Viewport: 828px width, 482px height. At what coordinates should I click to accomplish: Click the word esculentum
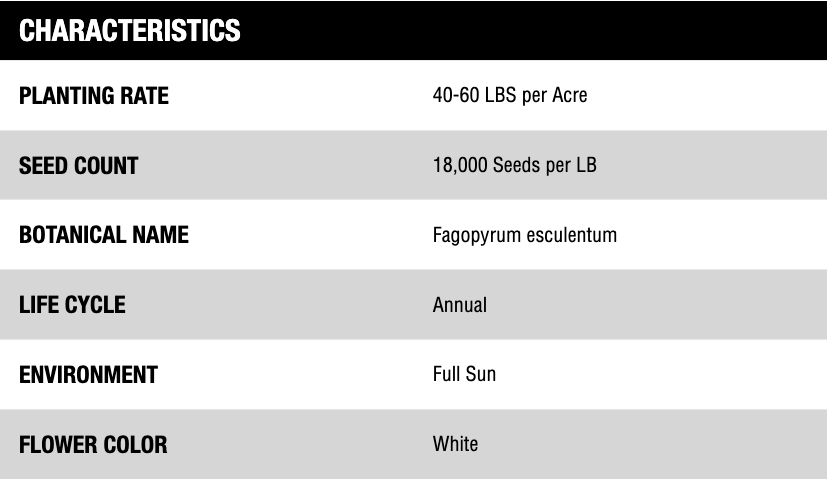(569, 236)
